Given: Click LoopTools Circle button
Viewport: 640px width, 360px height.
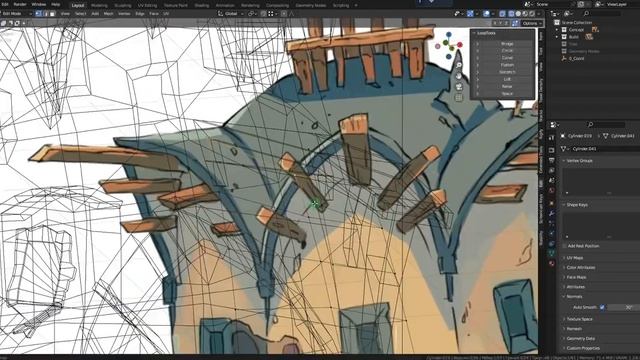Looking at the screenshot, I should (507, 51).
